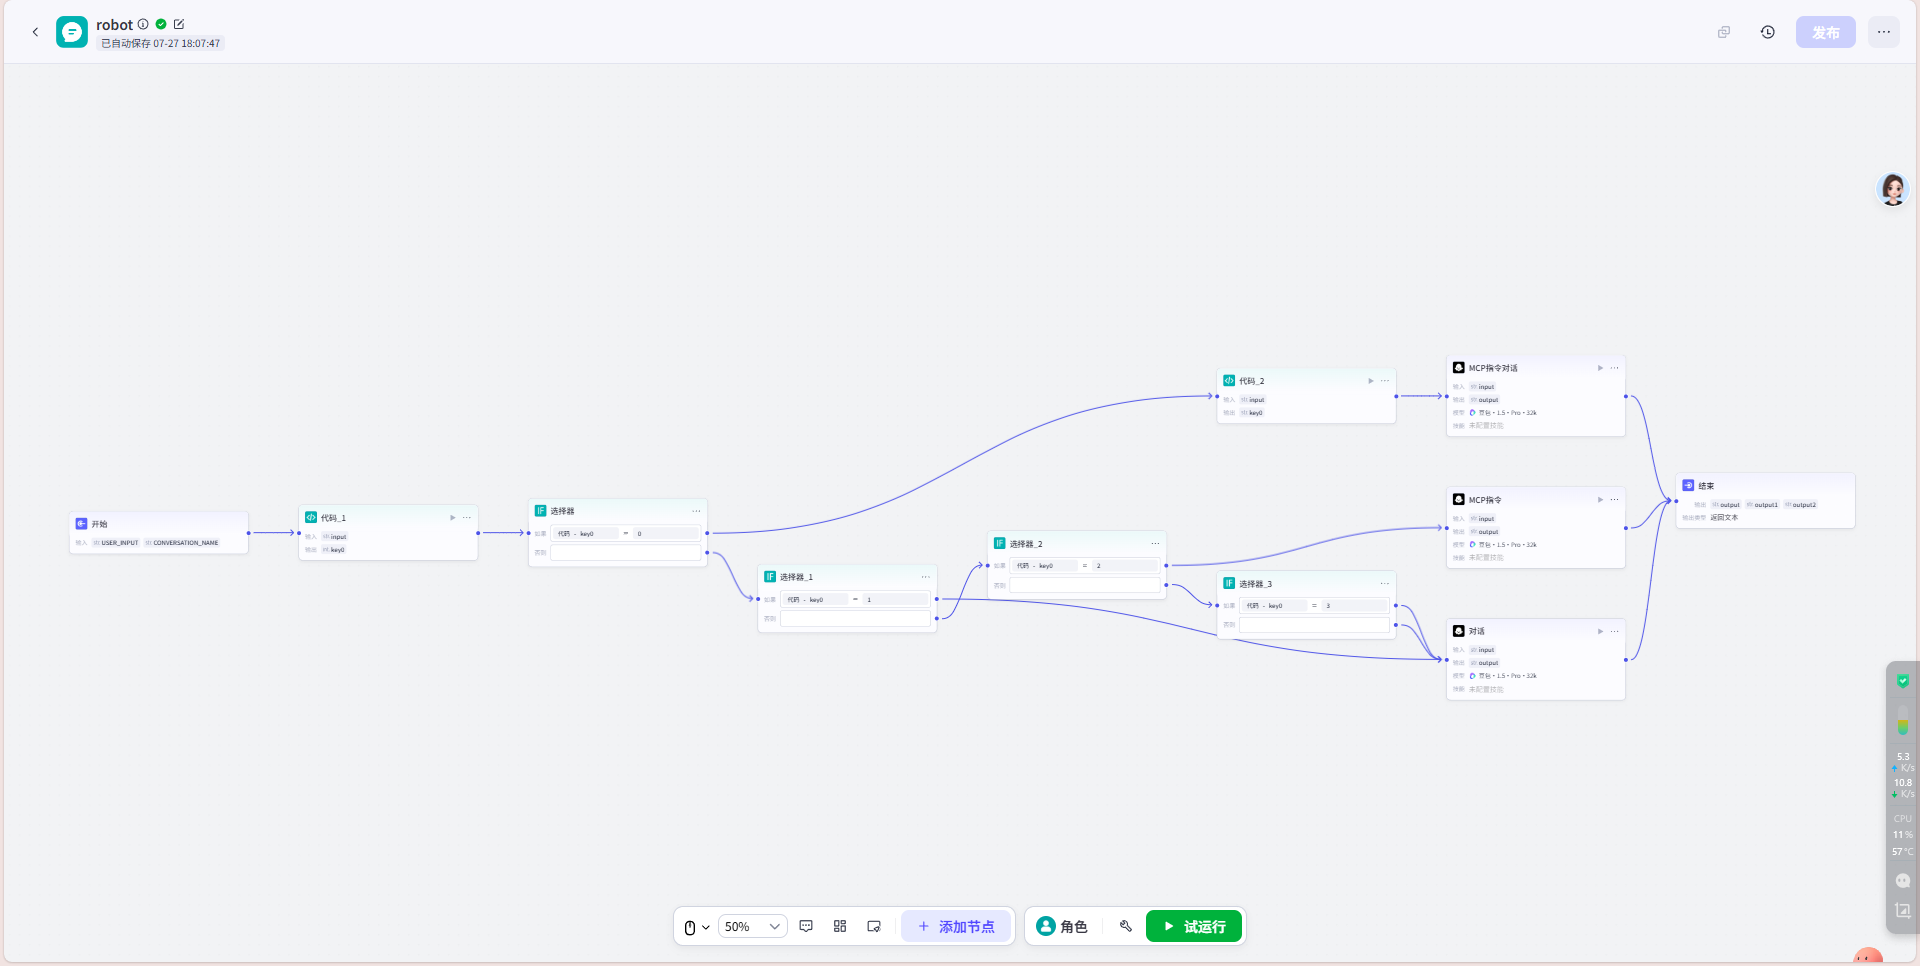The width and height of the screenshot is (1920, 966).
Task: Open the more options ellipsis menu
Action: pos(1883,32)
